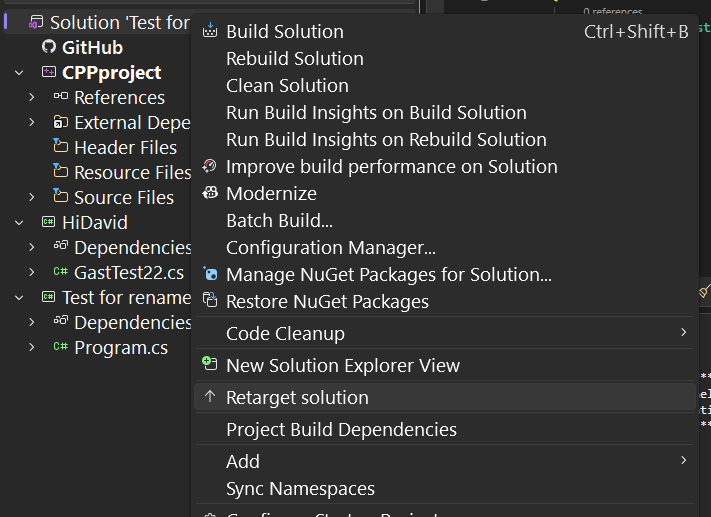Select the Test for rename project name

coord(127,298)
